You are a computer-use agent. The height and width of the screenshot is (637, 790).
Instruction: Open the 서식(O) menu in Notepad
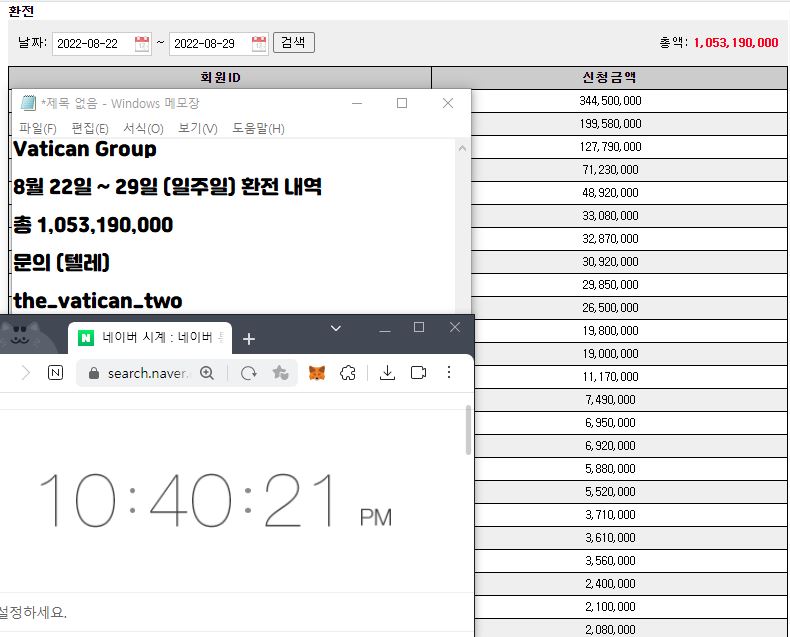(x=143, y=128)
